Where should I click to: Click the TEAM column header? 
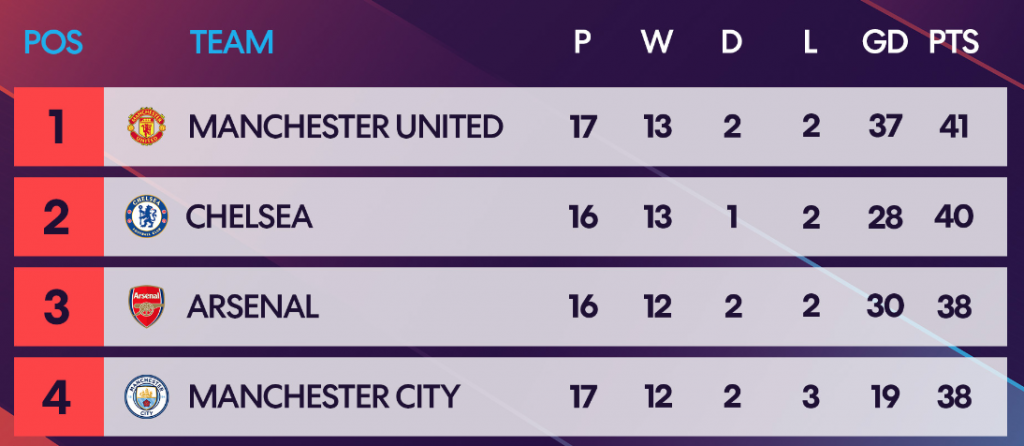tap(231, 43)
